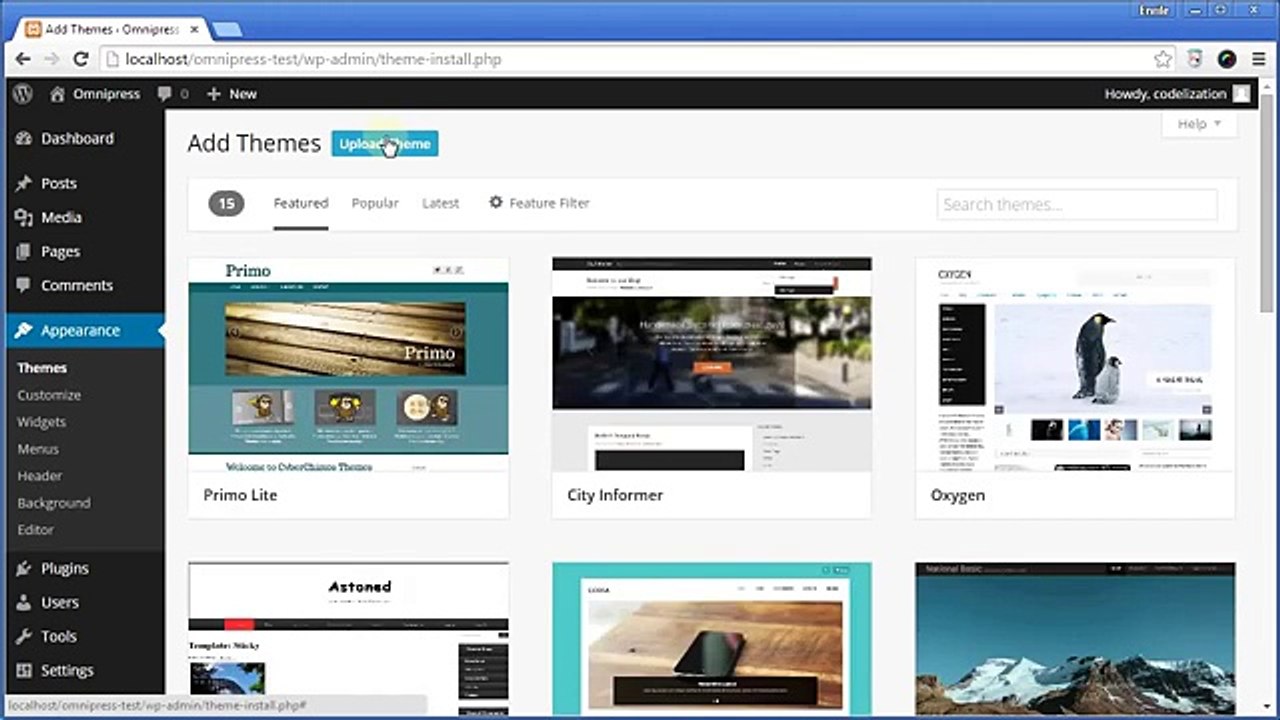Click the user avatar next to Howdy
This screenshot has height=720, width=1280.
1241,93
